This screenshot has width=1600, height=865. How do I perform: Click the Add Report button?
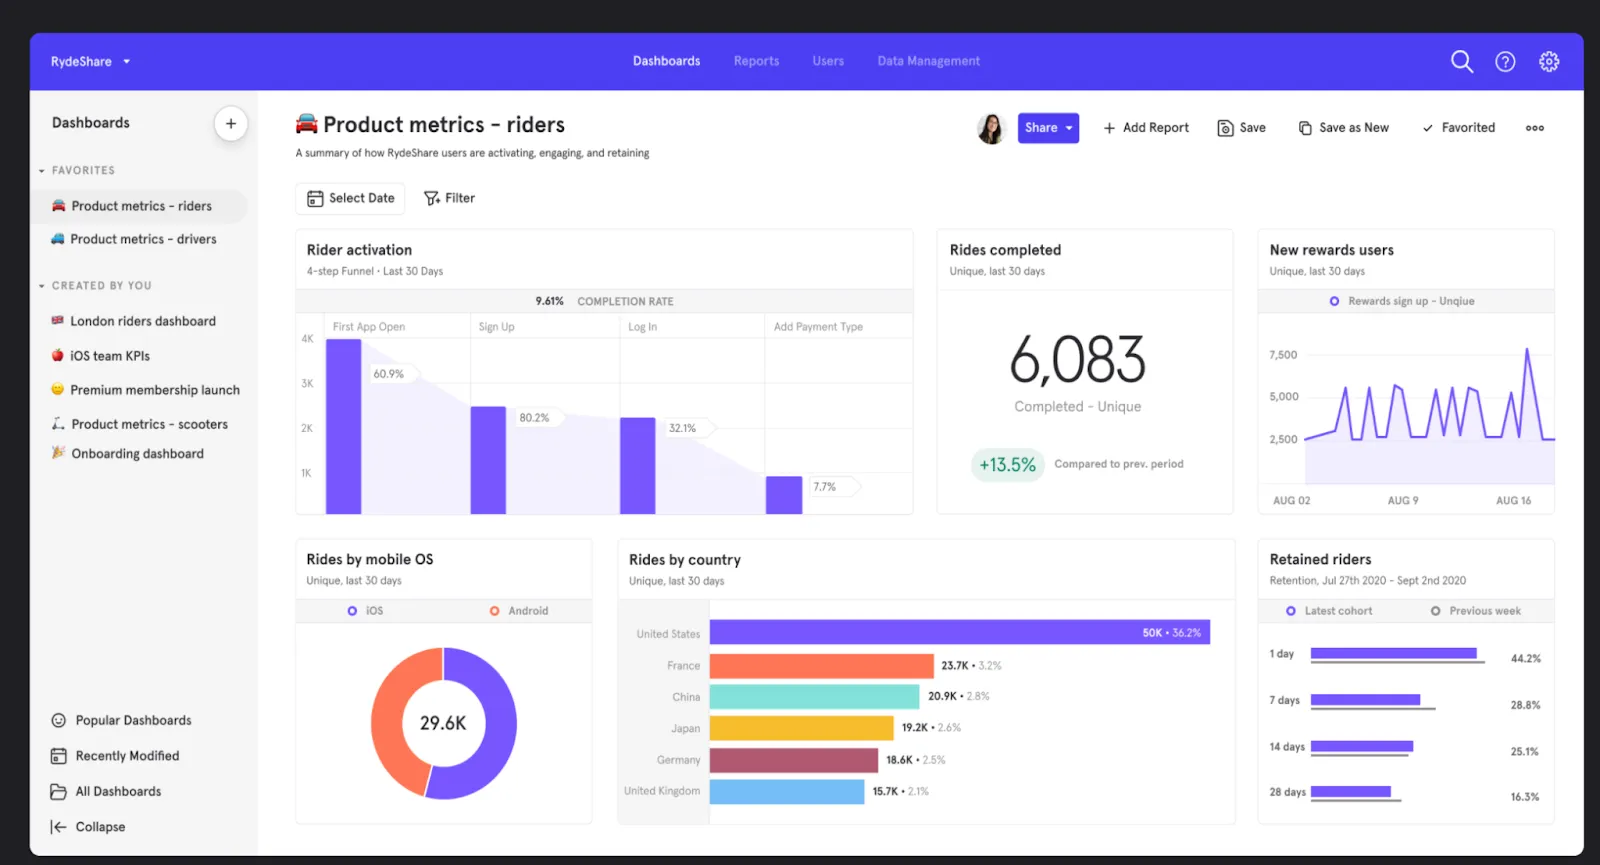(x=1146, y=128)
